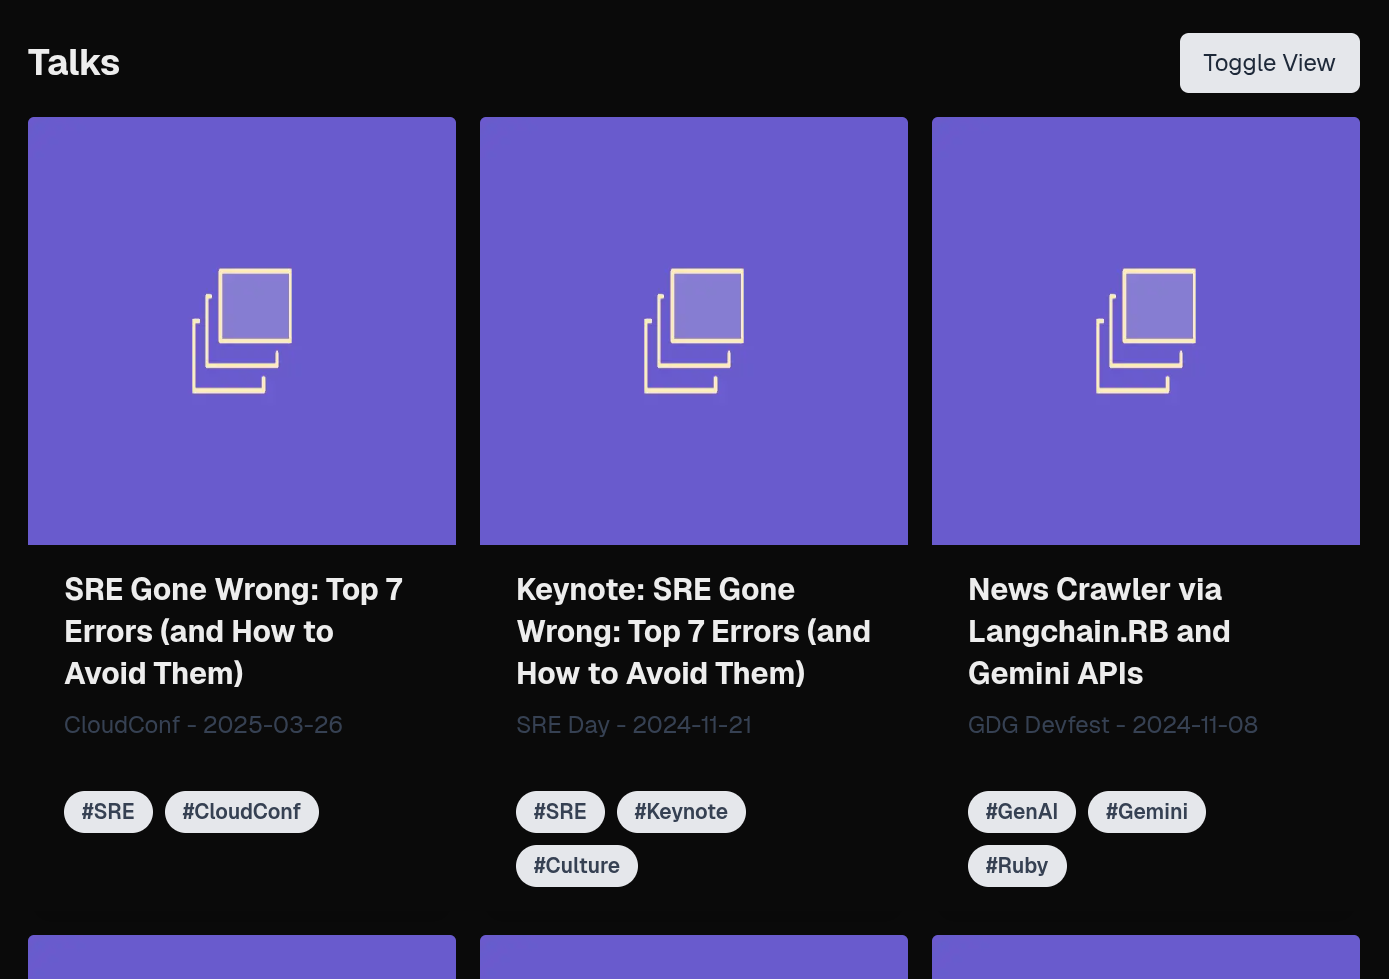Click 'SRE Day - 2024-11-21' event text
Image resolution: width=1389 pixels, height=979 pixels.
pyautogui.click(x=634, y=725)
